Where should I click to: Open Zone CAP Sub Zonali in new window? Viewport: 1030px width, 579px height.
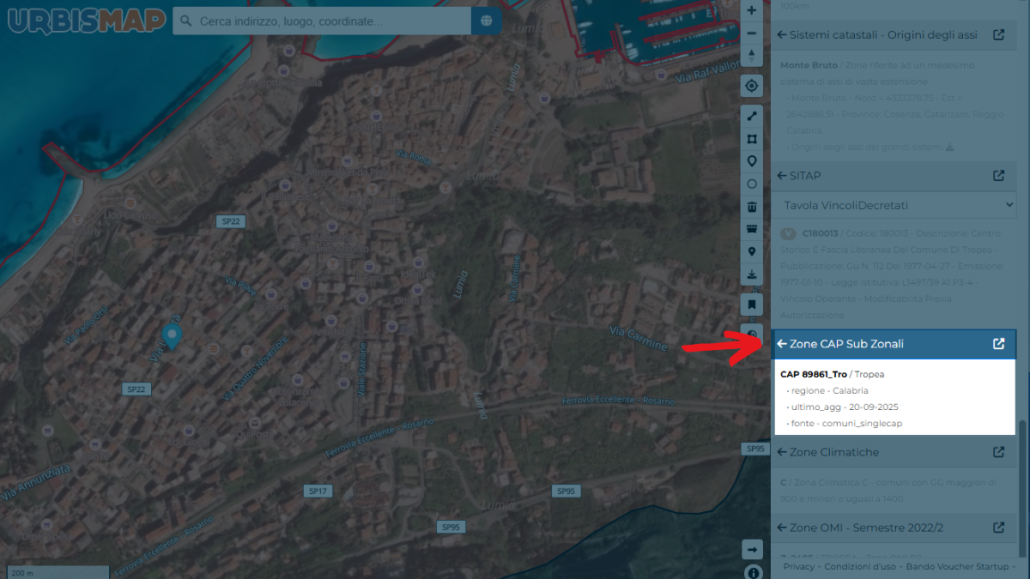click(998, 344)
